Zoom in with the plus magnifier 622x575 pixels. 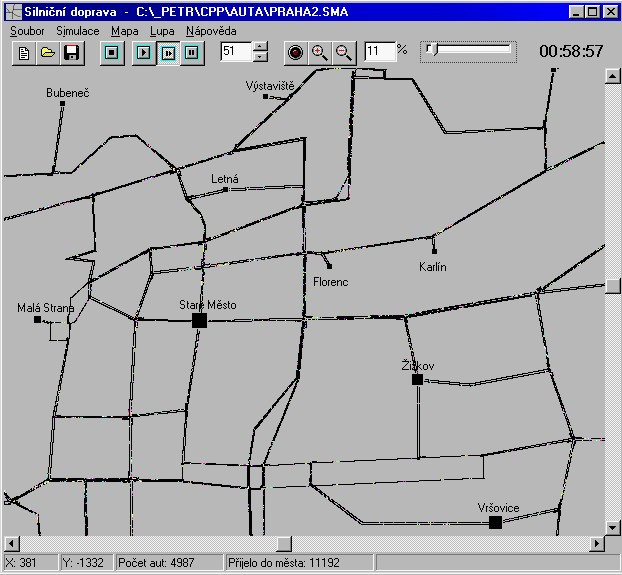(x=320, y=53)
